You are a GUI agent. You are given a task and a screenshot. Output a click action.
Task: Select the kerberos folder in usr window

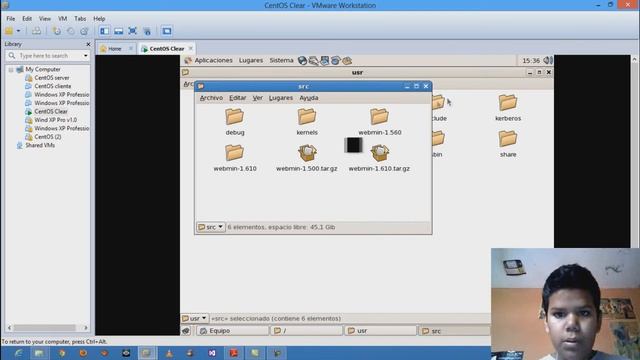click(508, 108)
